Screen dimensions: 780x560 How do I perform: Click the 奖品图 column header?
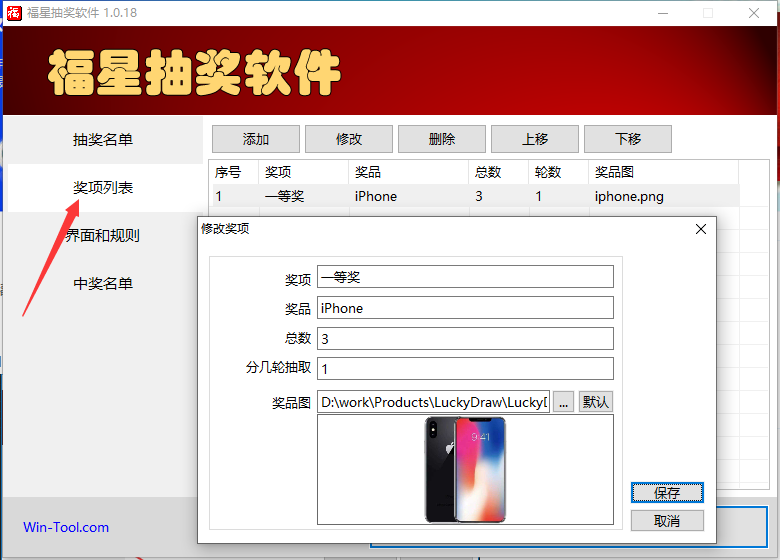point(664,172)
